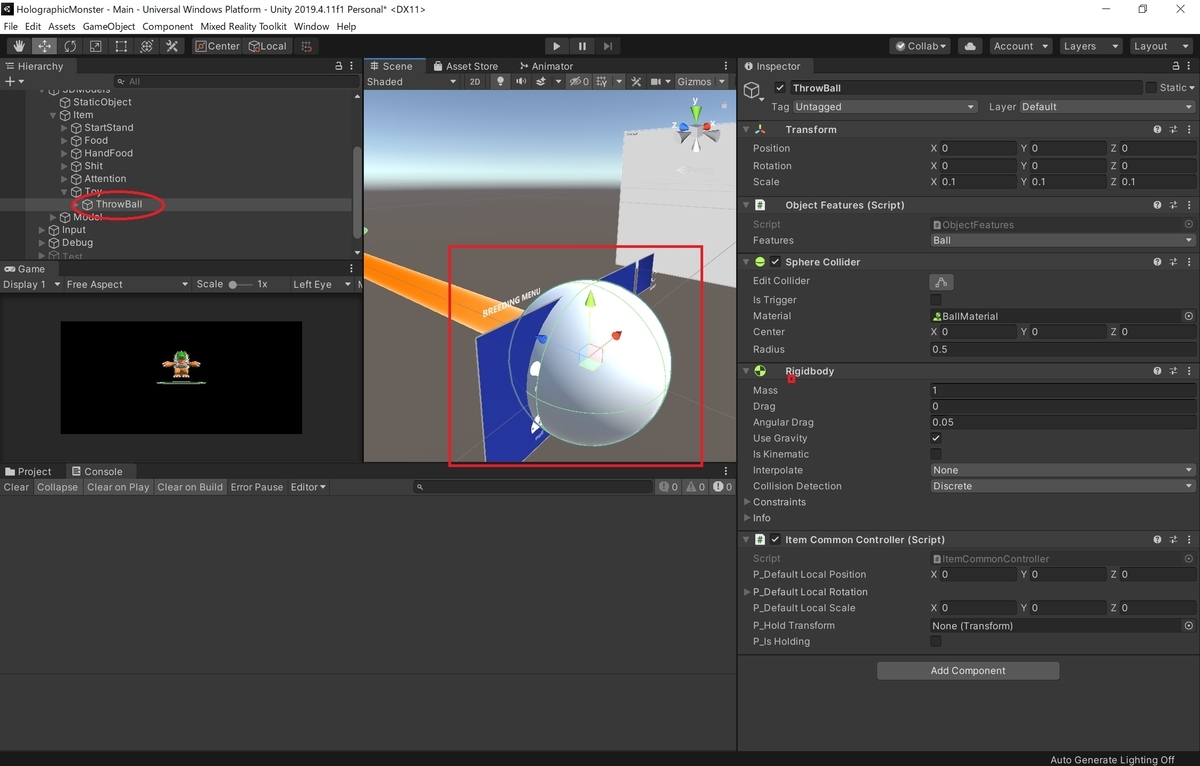
Task: Enable the Is Trigger checkbox
Action: 936,300
